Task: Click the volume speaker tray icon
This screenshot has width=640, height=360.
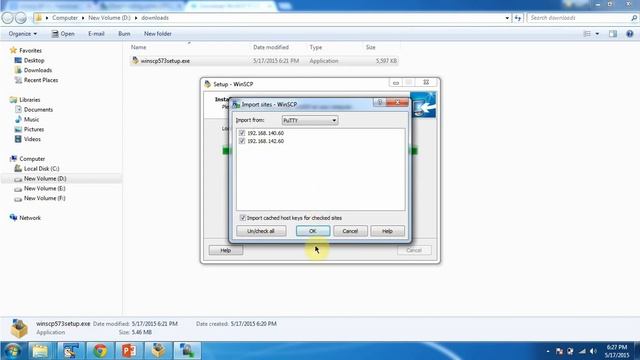Action: point(593,351)
